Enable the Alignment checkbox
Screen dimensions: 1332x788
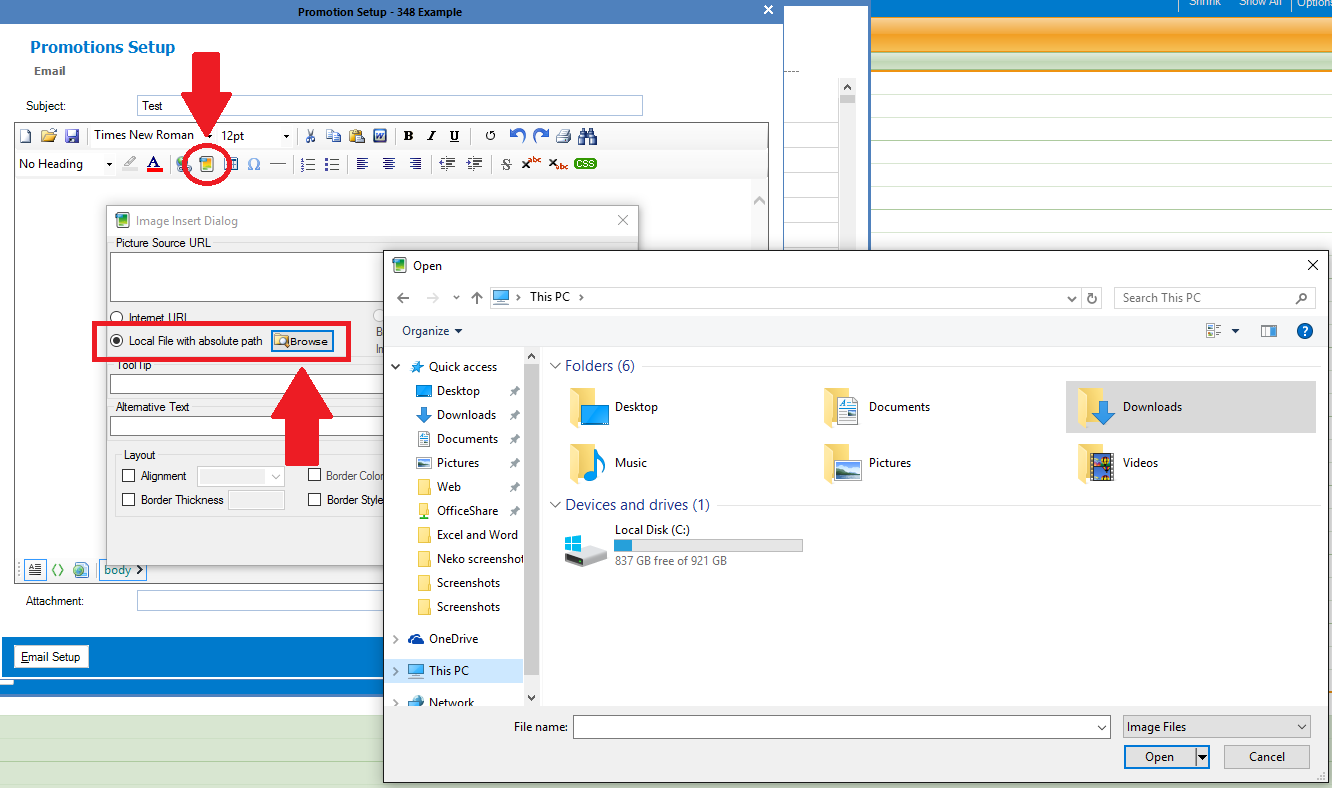pos(128,476)
